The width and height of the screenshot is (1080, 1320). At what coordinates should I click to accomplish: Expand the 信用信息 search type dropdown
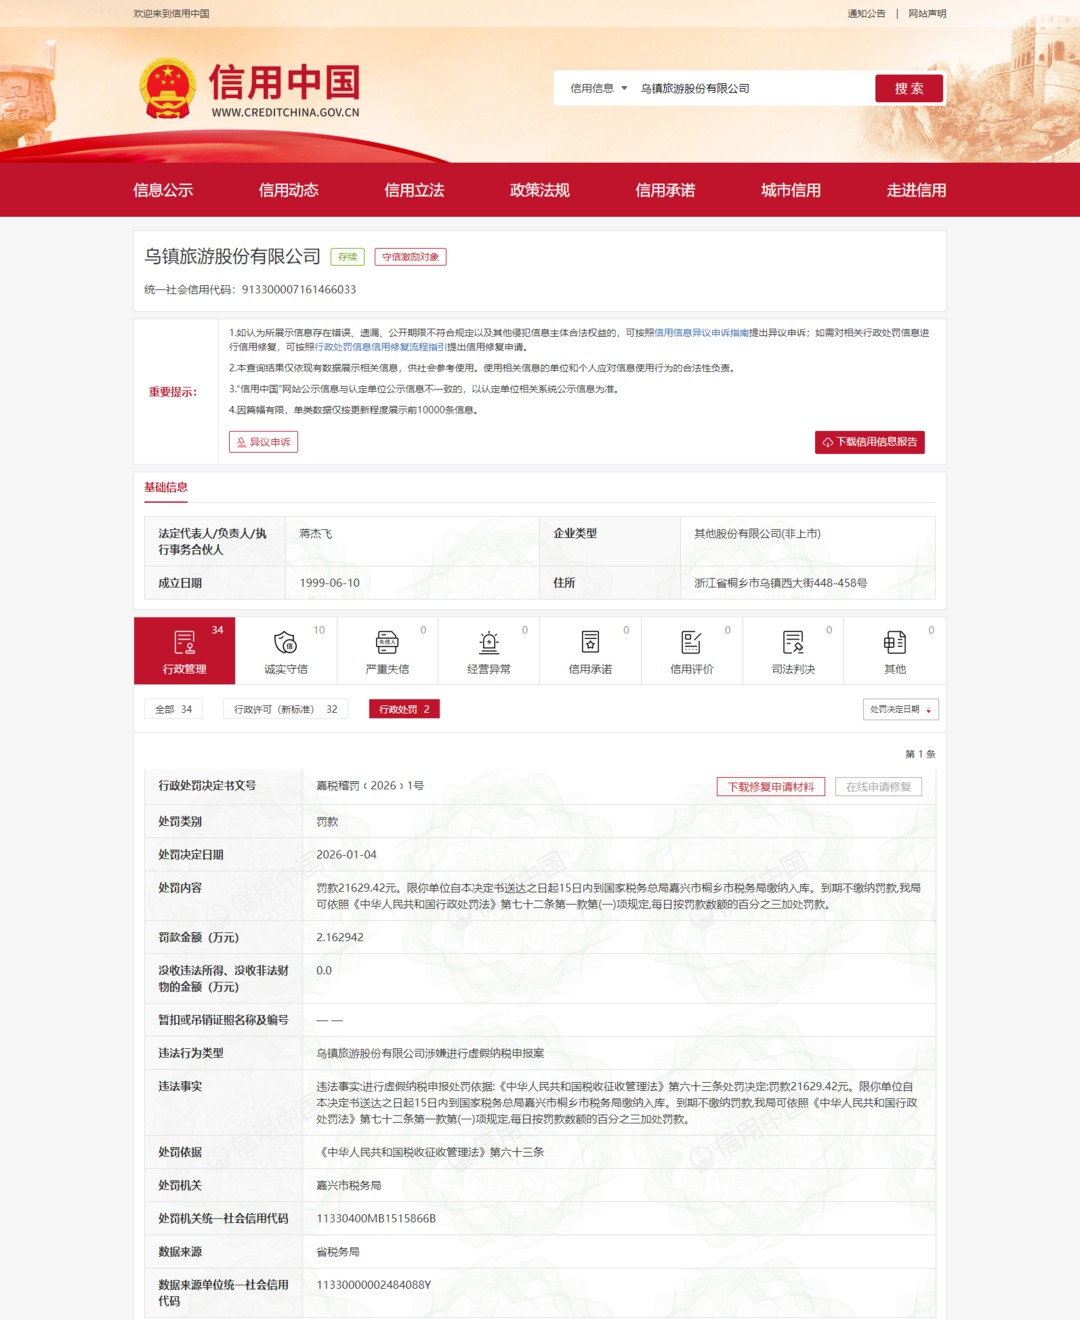point(598,89)
